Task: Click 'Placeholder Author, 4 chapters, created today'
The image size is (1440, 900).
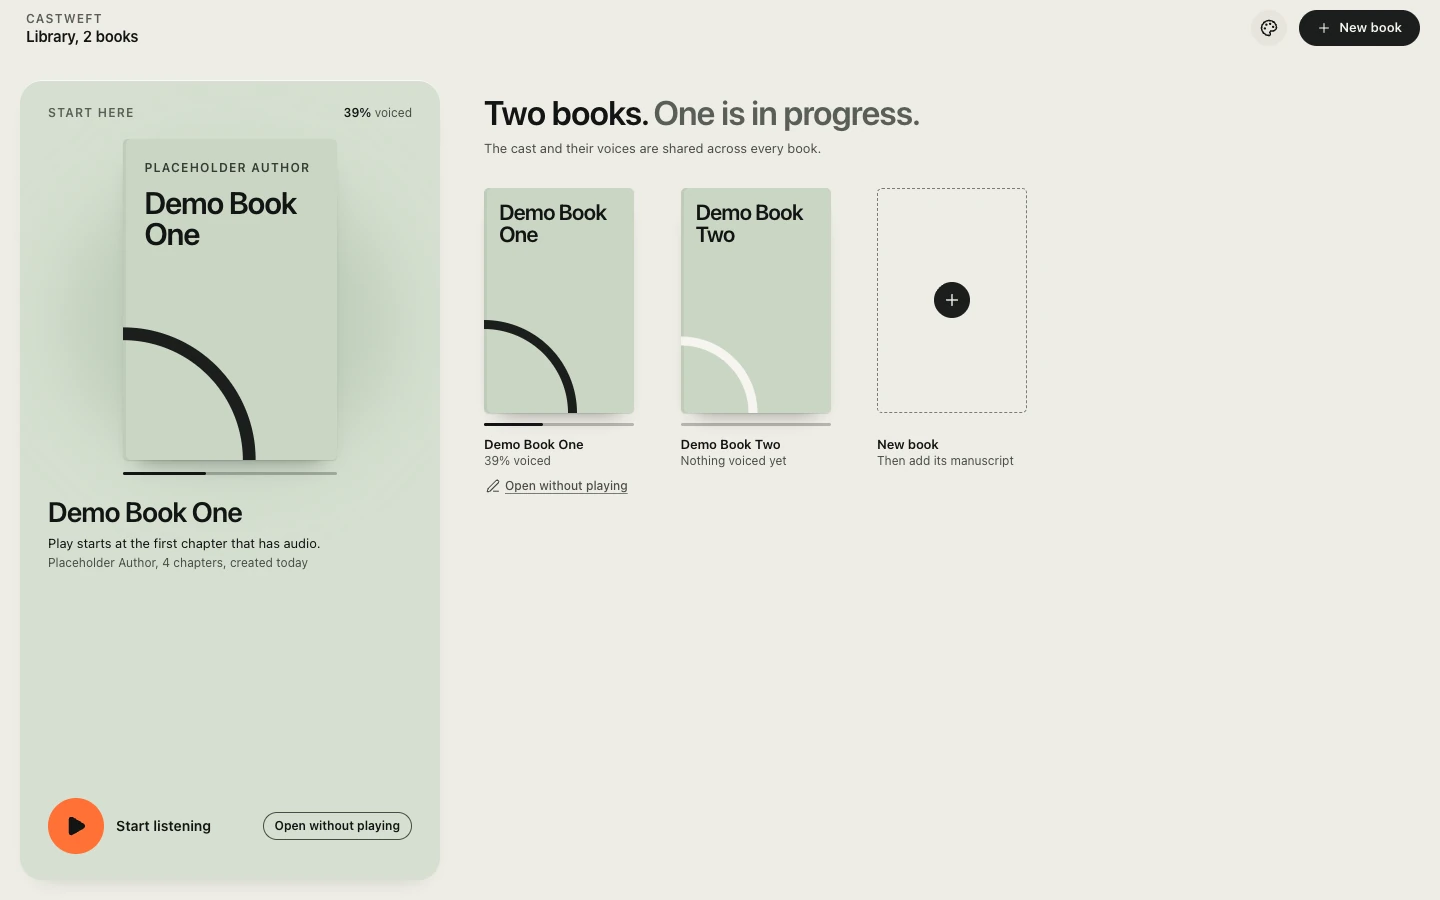Action: [x=178, y=563]
